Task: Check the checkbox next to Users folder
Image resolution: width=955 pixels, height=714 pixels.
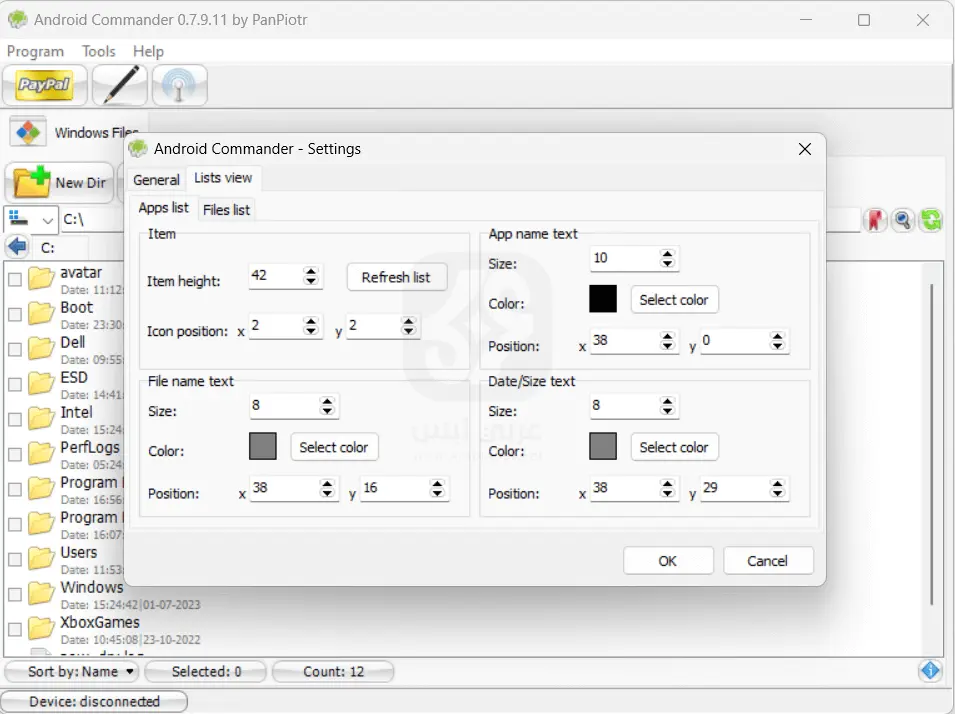Action: click(13, 559)
